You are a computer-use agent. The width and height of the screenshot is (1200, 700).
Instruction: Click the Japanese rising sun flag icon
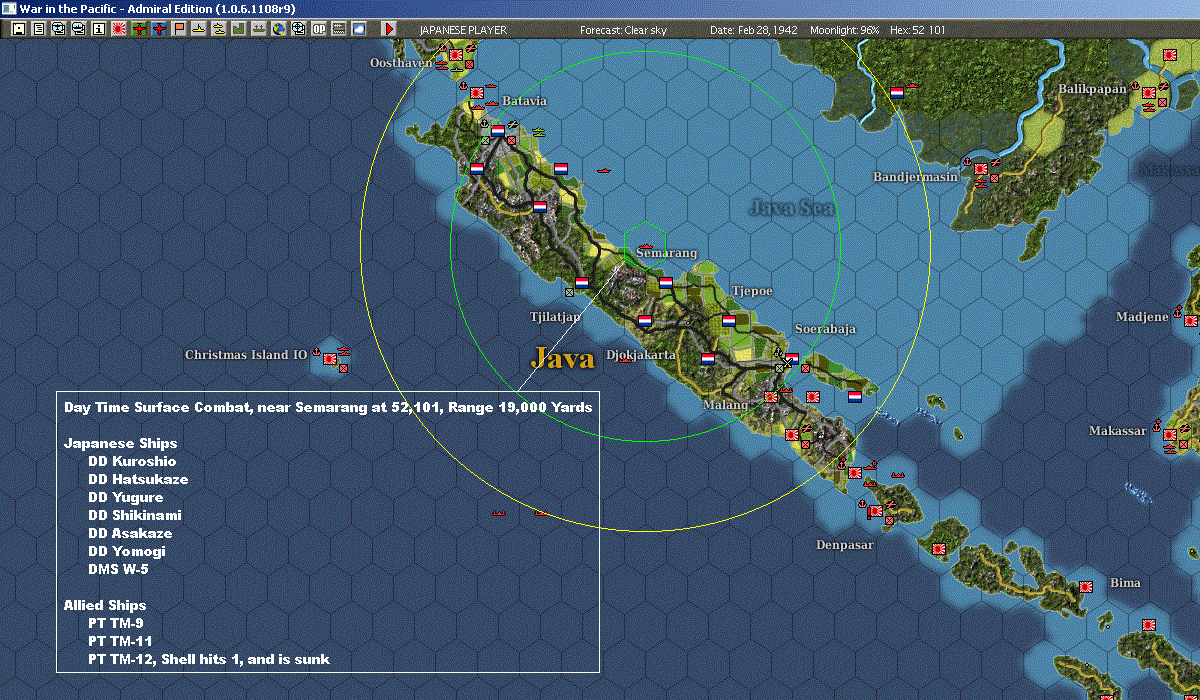[118, 29]
